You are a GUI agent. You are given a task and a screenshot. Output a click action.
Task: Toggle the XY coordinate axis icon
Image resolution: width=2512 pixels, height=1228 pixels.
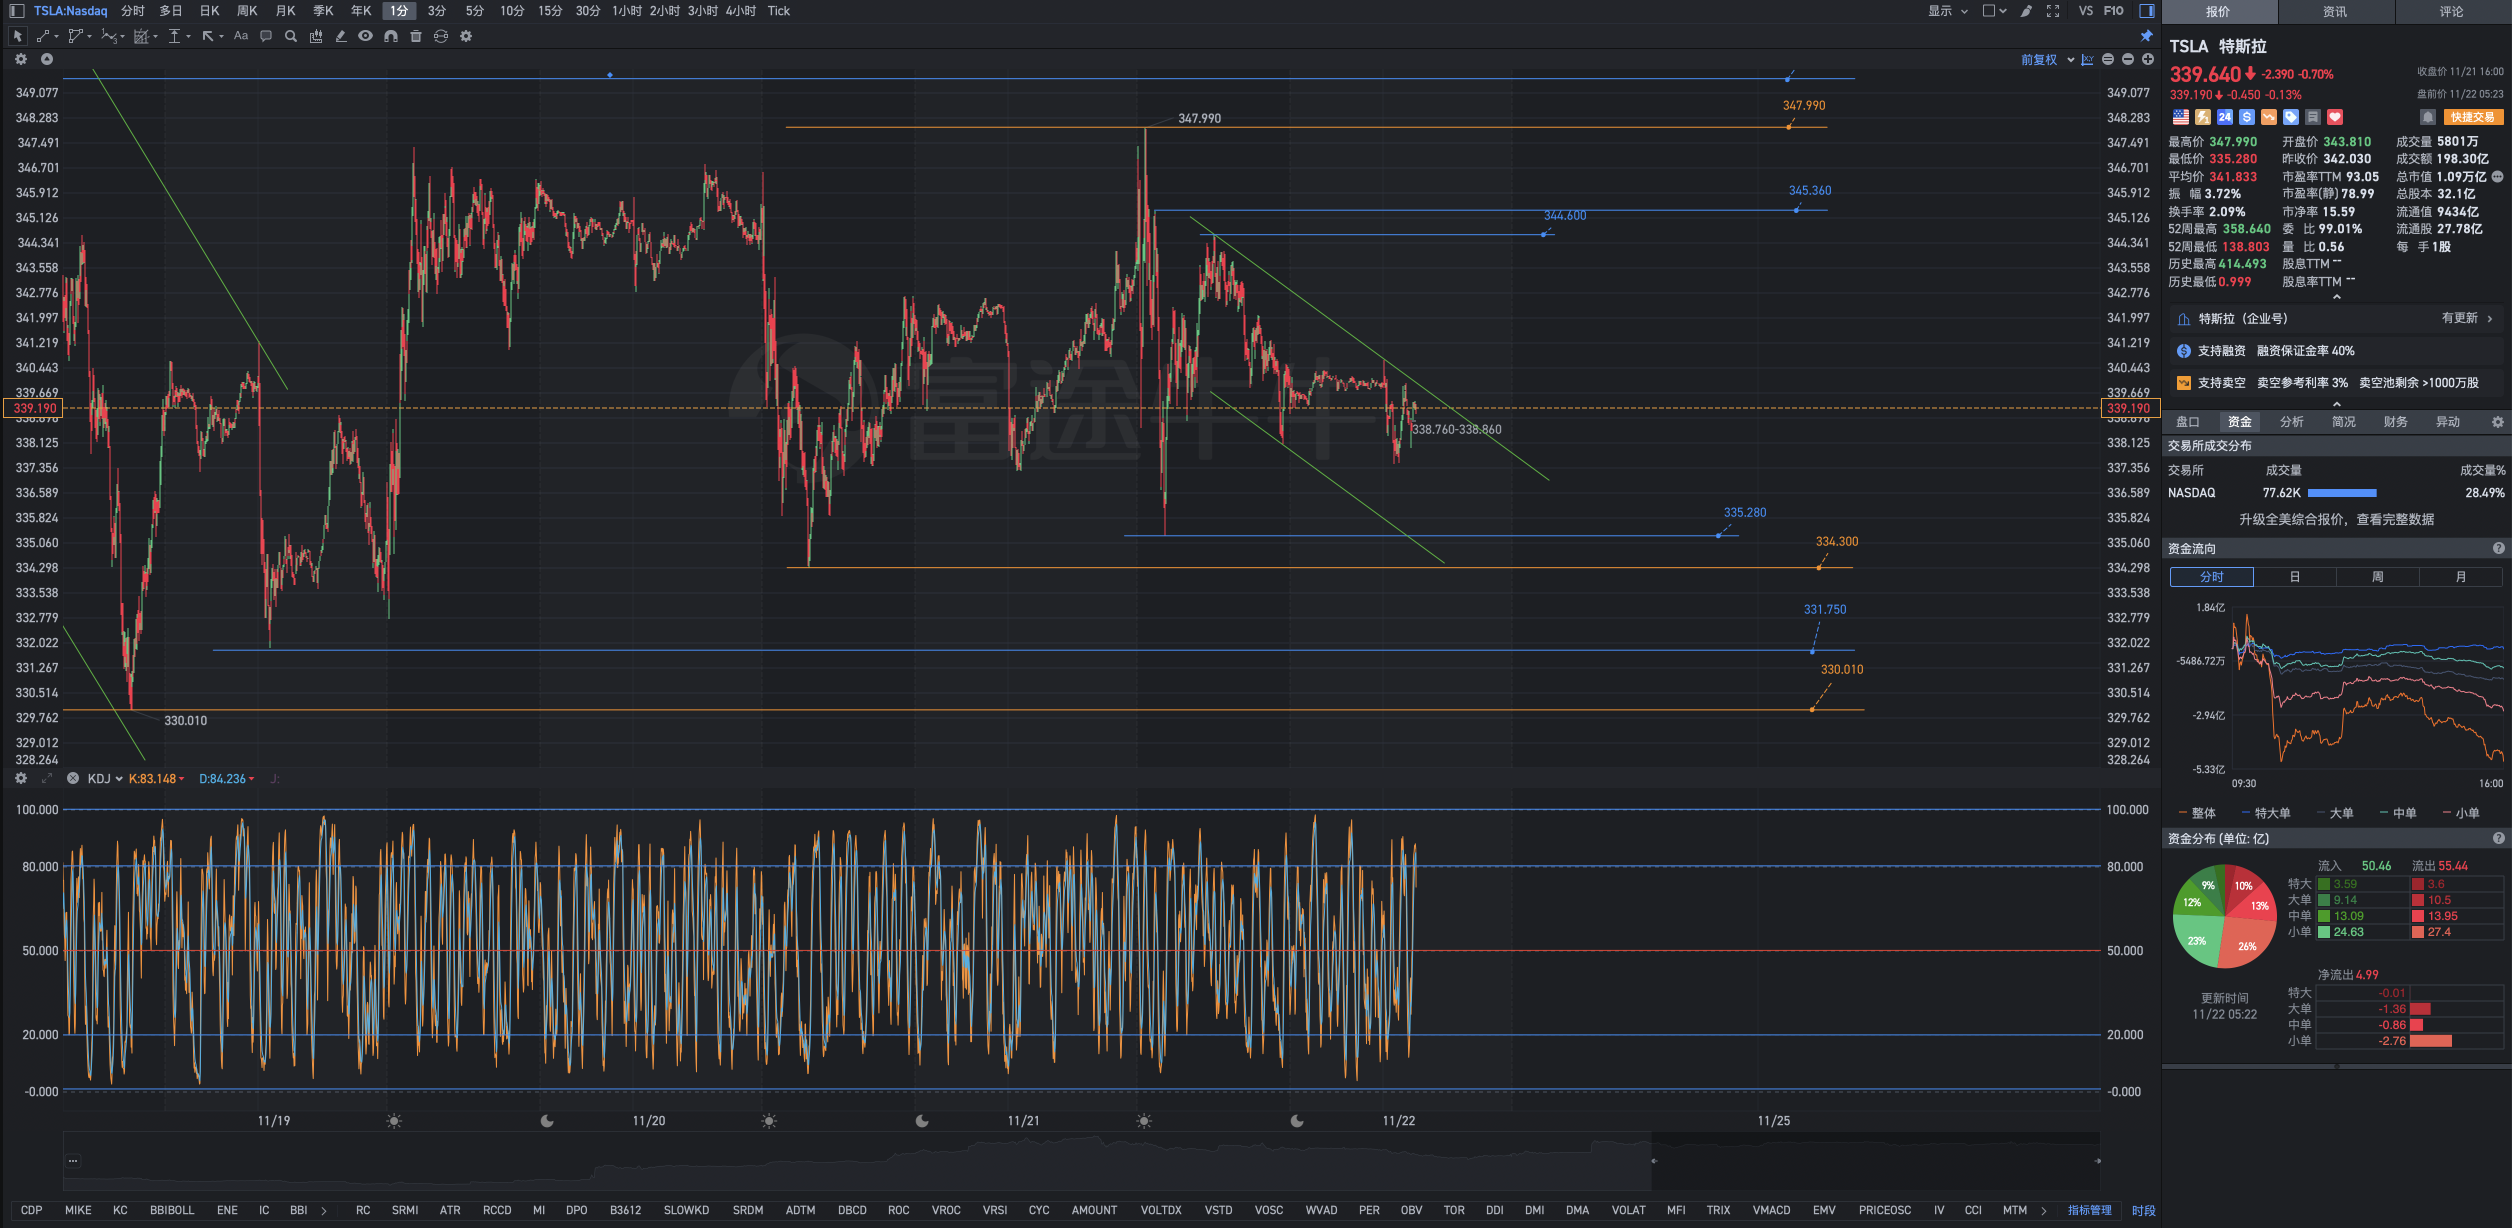[2088, 60]
